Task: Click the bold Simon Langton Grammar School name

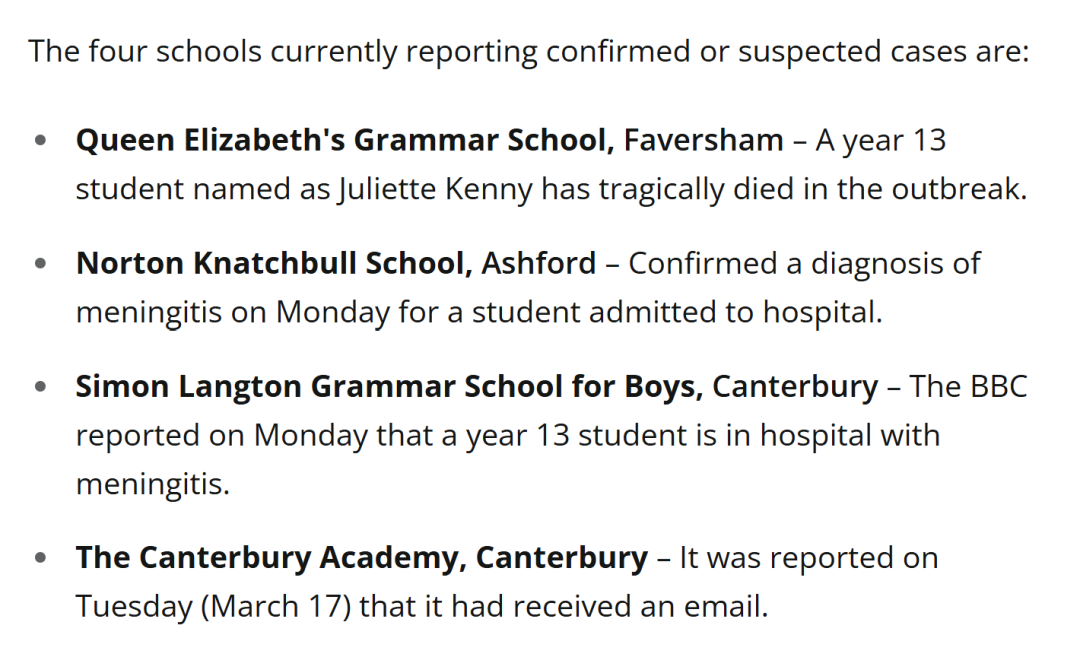Action: tap(389, 386)
